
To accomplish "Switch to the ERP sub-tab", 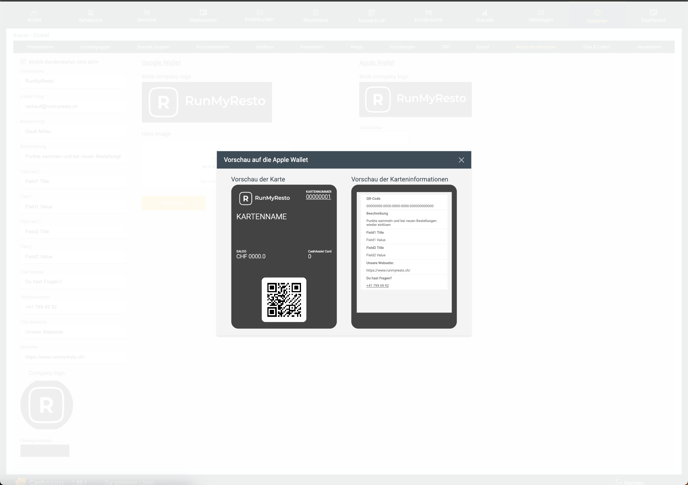I will (446, 47).
